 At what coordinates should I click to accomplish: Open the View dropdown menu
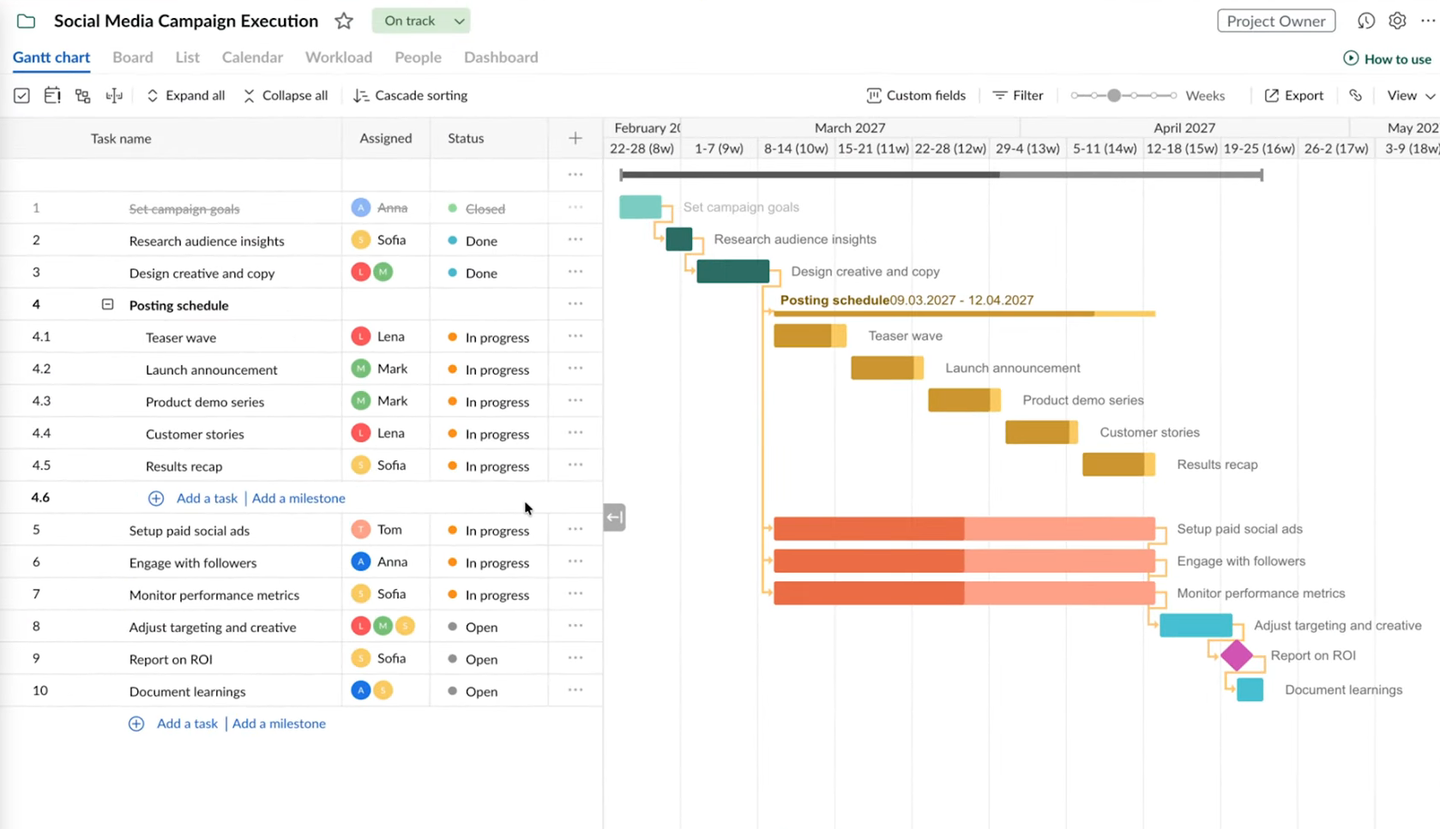[1411, 96]
